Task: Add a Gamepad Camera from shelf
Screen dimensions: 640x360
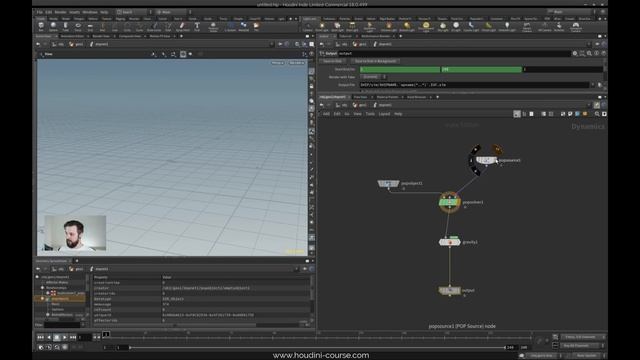Action: 576,27
